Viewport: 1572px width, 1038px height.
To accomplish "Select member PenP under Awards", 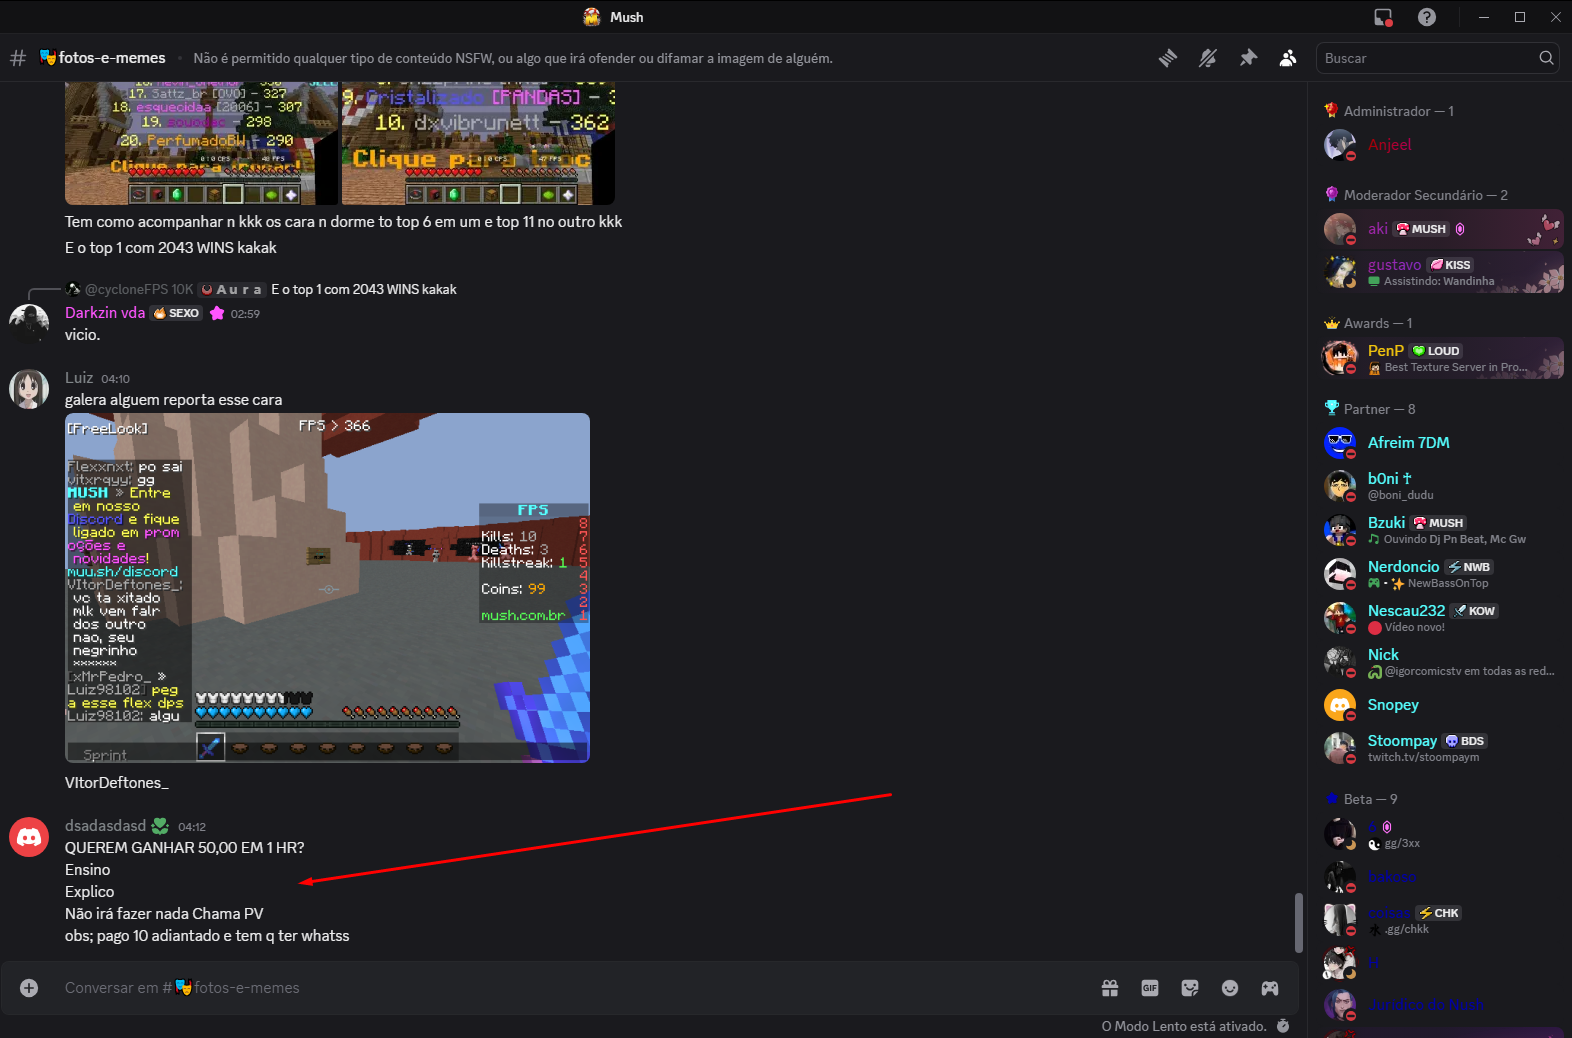I will 1443,358.
